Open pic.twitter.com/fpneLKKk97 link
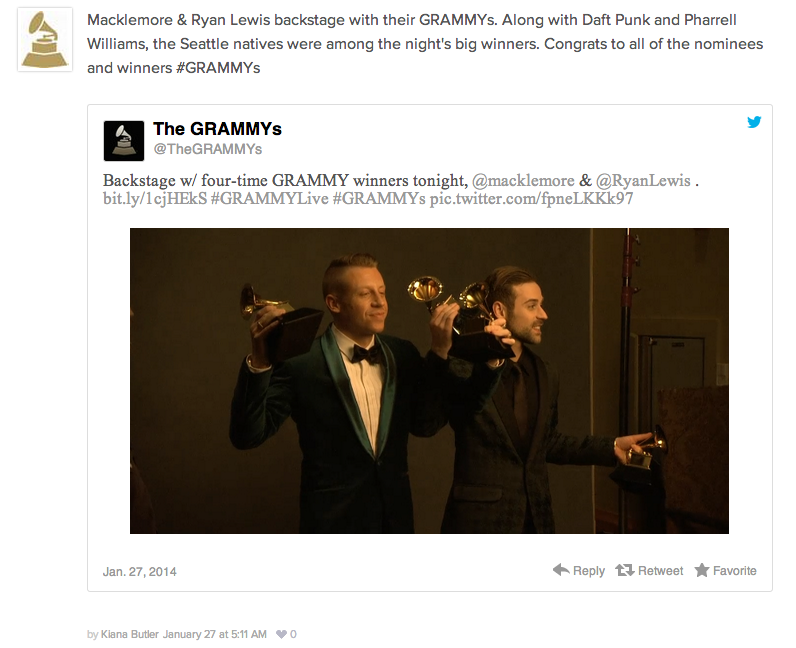796x648 pixels. pyautogui.click(x=532, y=199)
